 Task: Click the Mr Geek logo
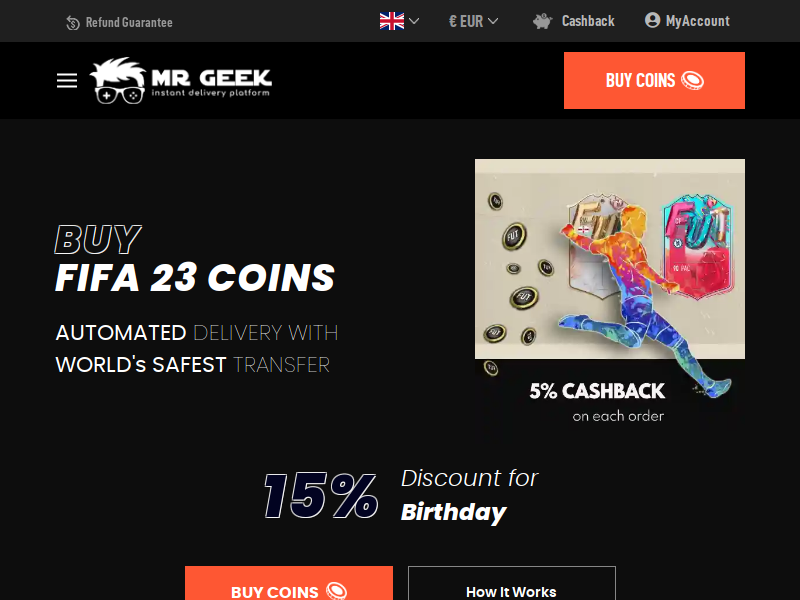[x=181, y=80]
